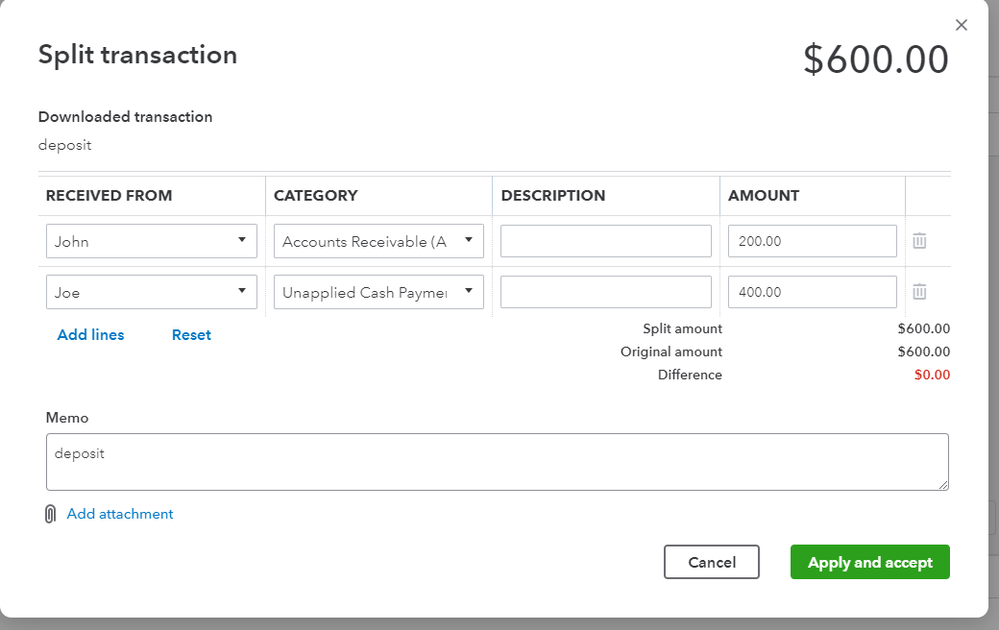Click the 400.00 amount field

[812, 292]
